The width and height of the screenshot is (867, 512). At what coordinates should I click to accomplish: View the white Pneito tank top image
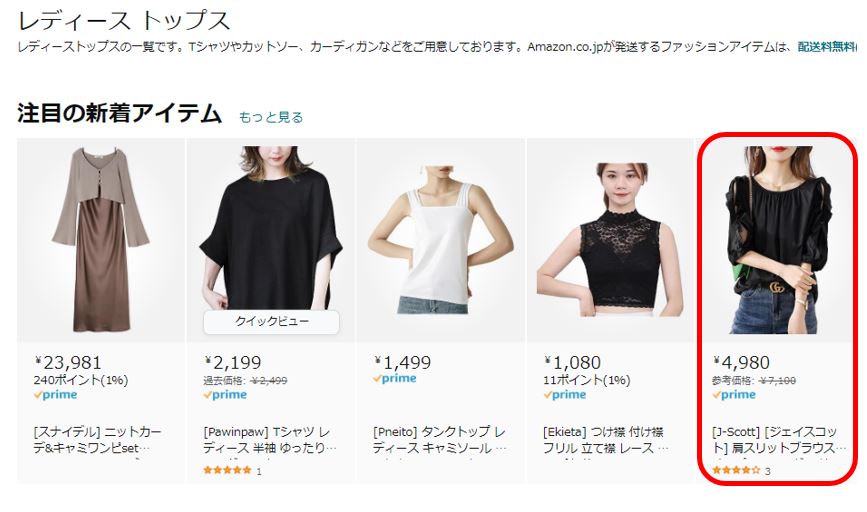point(441,240)
